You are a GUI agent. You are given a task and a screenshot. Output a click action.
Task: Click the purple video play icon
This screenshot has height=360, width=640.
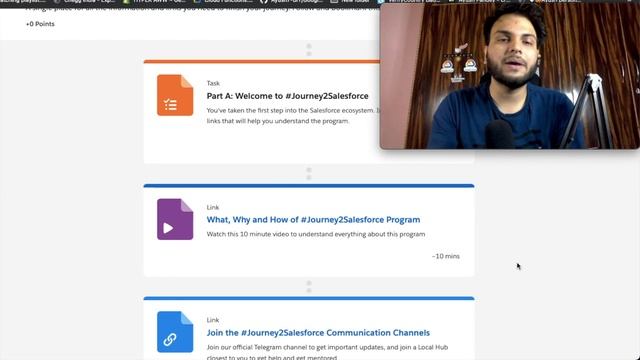pos(175,219)
